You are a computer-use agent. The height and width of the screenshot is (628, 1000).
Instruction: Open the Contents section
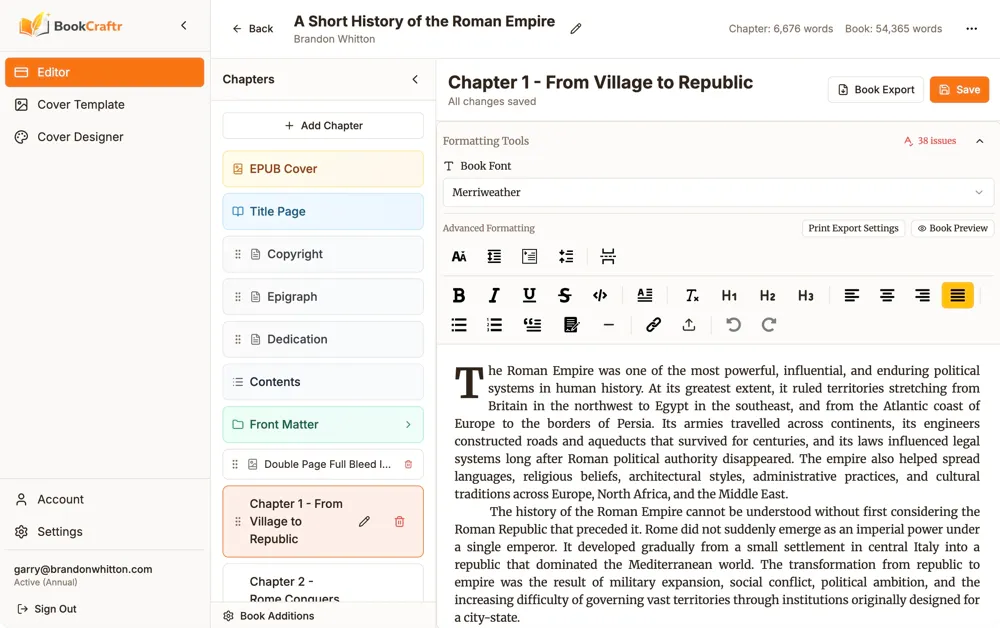point(323,382)
